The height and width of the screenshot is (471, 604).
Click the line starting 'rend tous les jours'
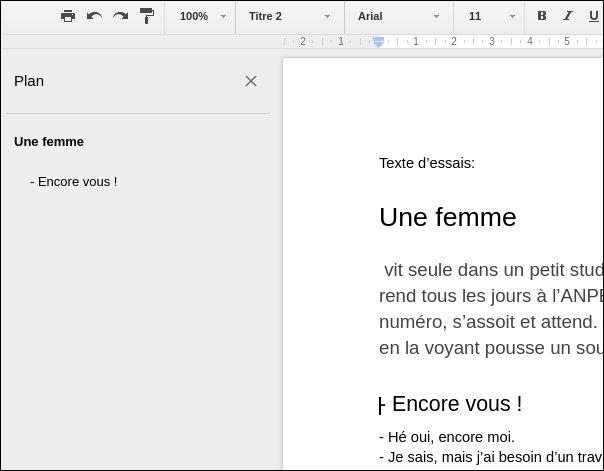point(491,296)
